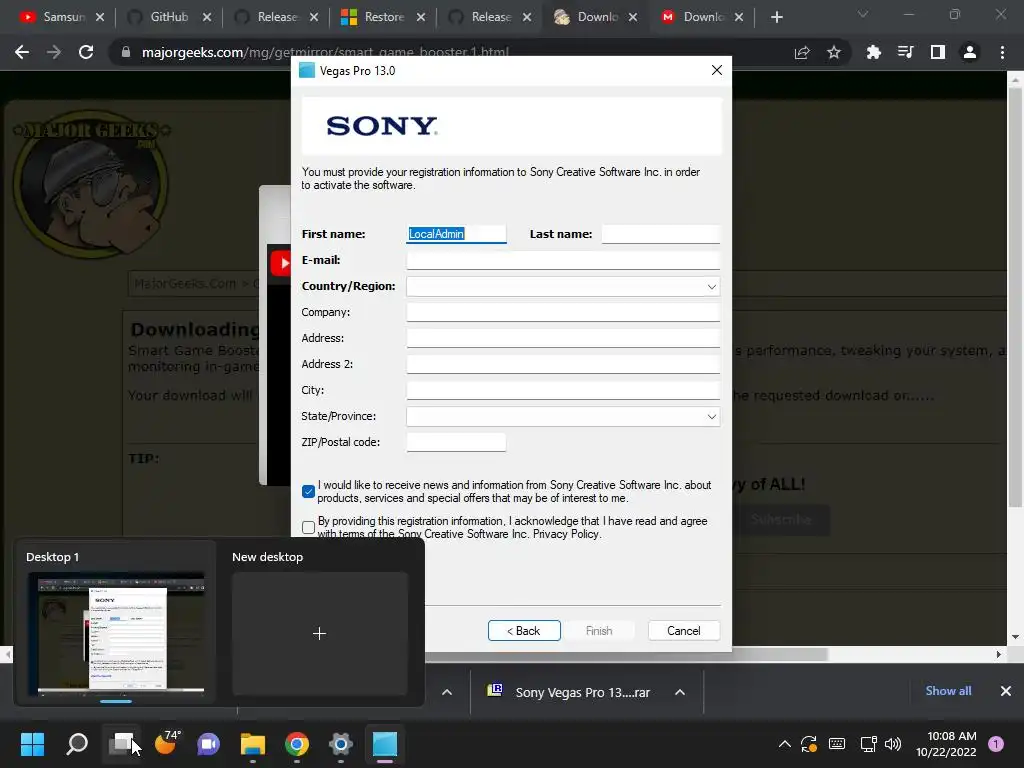The image size is (1024, 768).
Task: Switch to Google Chrome on the taskbar
Action: tap(296, 744)
